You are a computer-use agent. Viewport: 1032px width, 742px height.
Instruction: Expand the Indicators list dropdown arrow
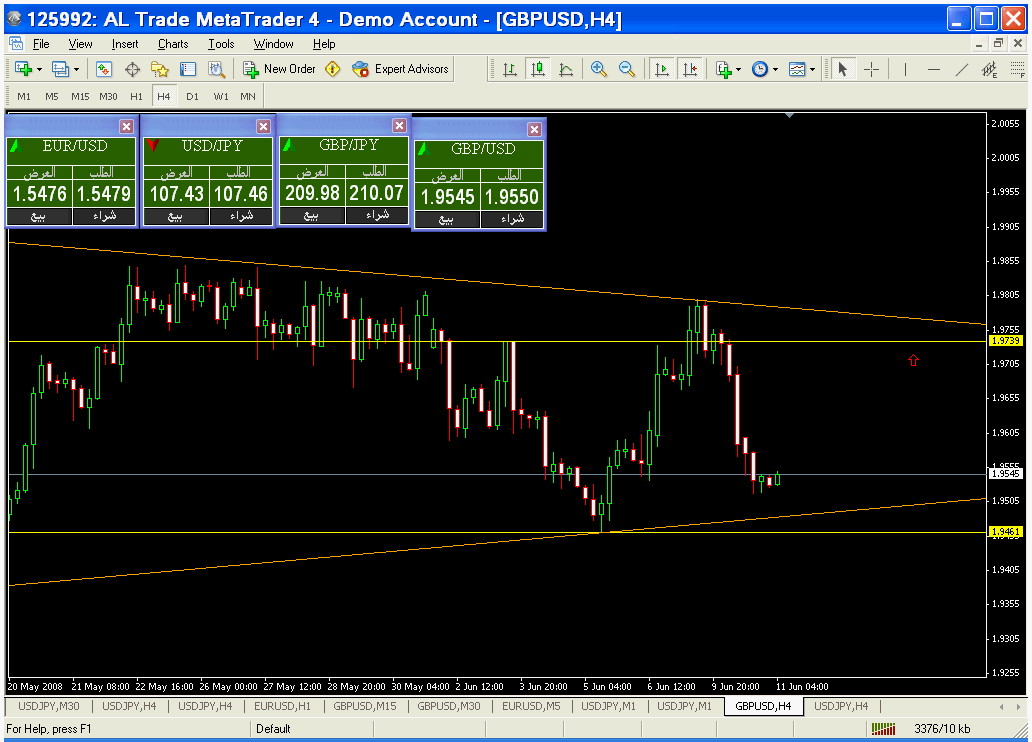pos(739,70)
